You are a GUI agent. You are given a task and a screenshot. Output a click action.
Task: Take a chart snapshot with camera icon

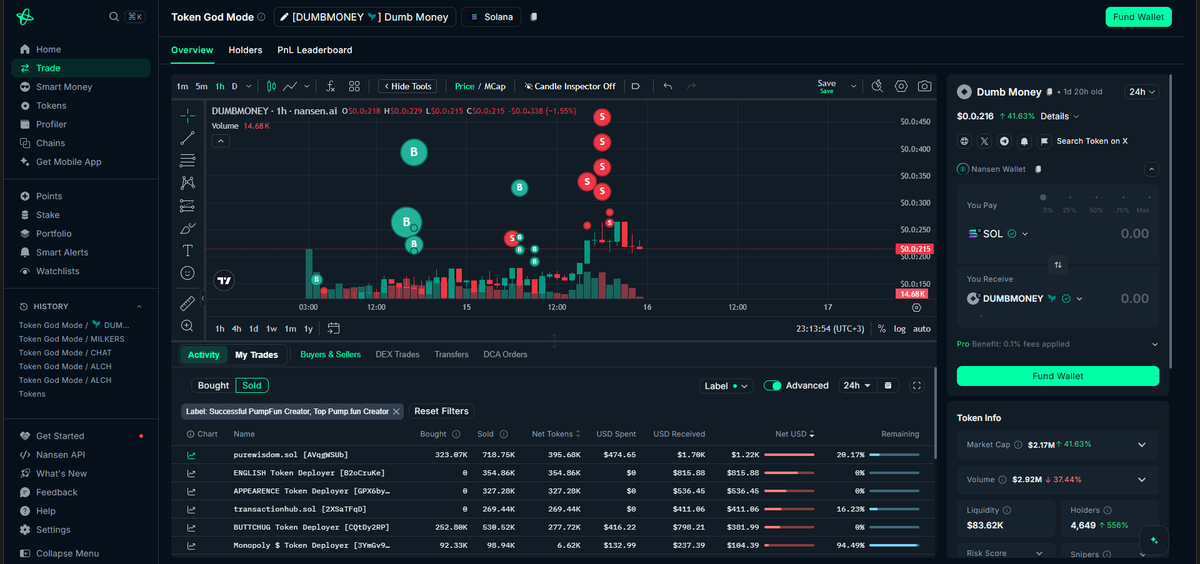(x=925, y=86)
